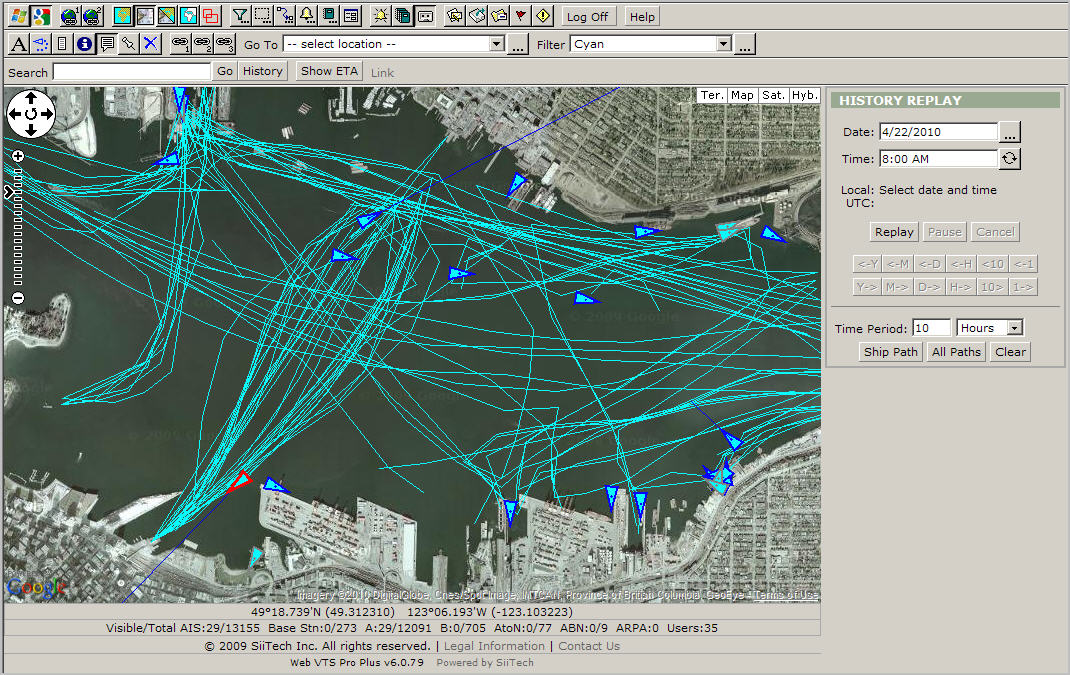
Task: Select the Google maps provider icon
Action: 42,16
